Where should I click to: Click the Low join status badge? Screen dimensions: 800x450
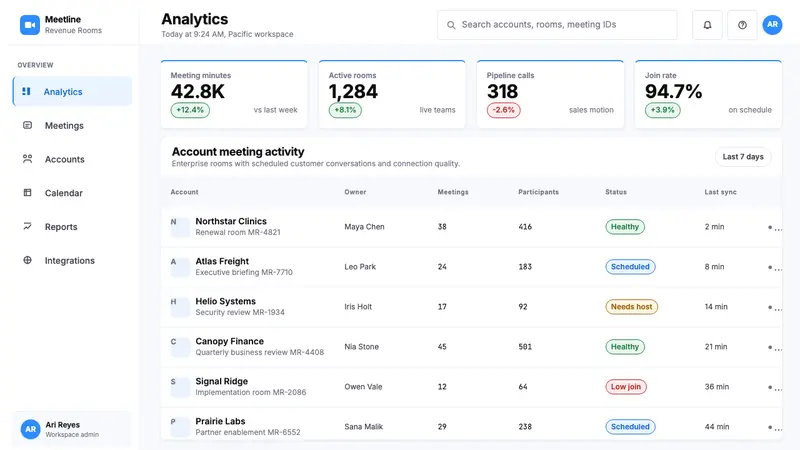click(x=626, y=387)
